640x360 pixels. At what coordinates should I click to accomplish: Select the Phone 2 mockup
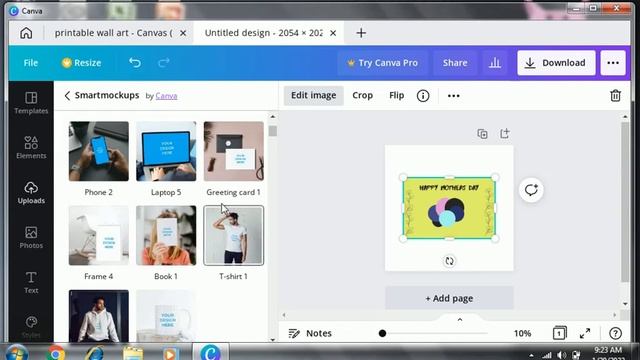point(99,151)
